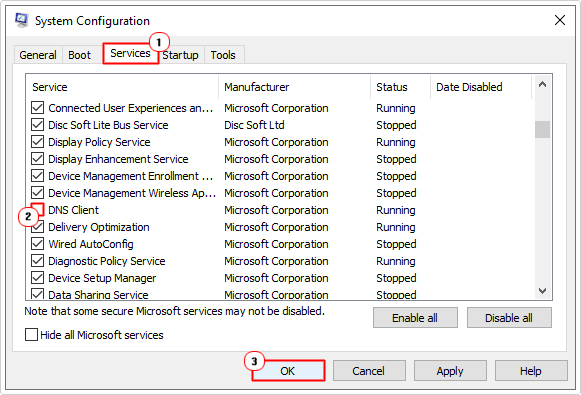Toggle the DNS Client checkbox
Viewport: 581px width, 395px height.
[x=37, y=210]
